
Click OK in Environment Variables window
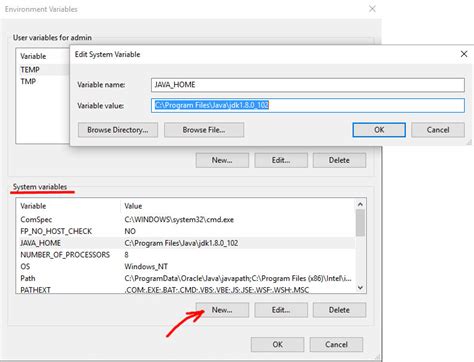277,344
